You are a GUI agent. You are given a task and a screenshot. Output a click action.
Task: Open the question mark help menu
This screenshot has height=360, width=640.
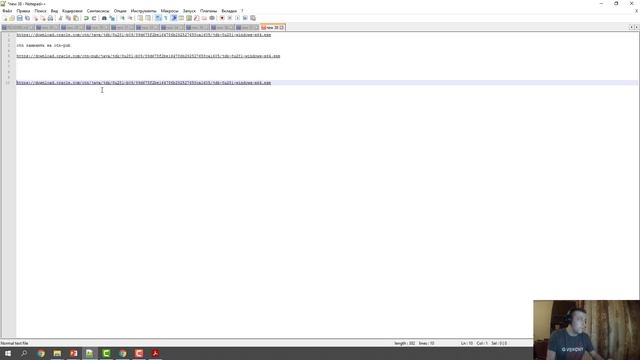coord(242,11)
